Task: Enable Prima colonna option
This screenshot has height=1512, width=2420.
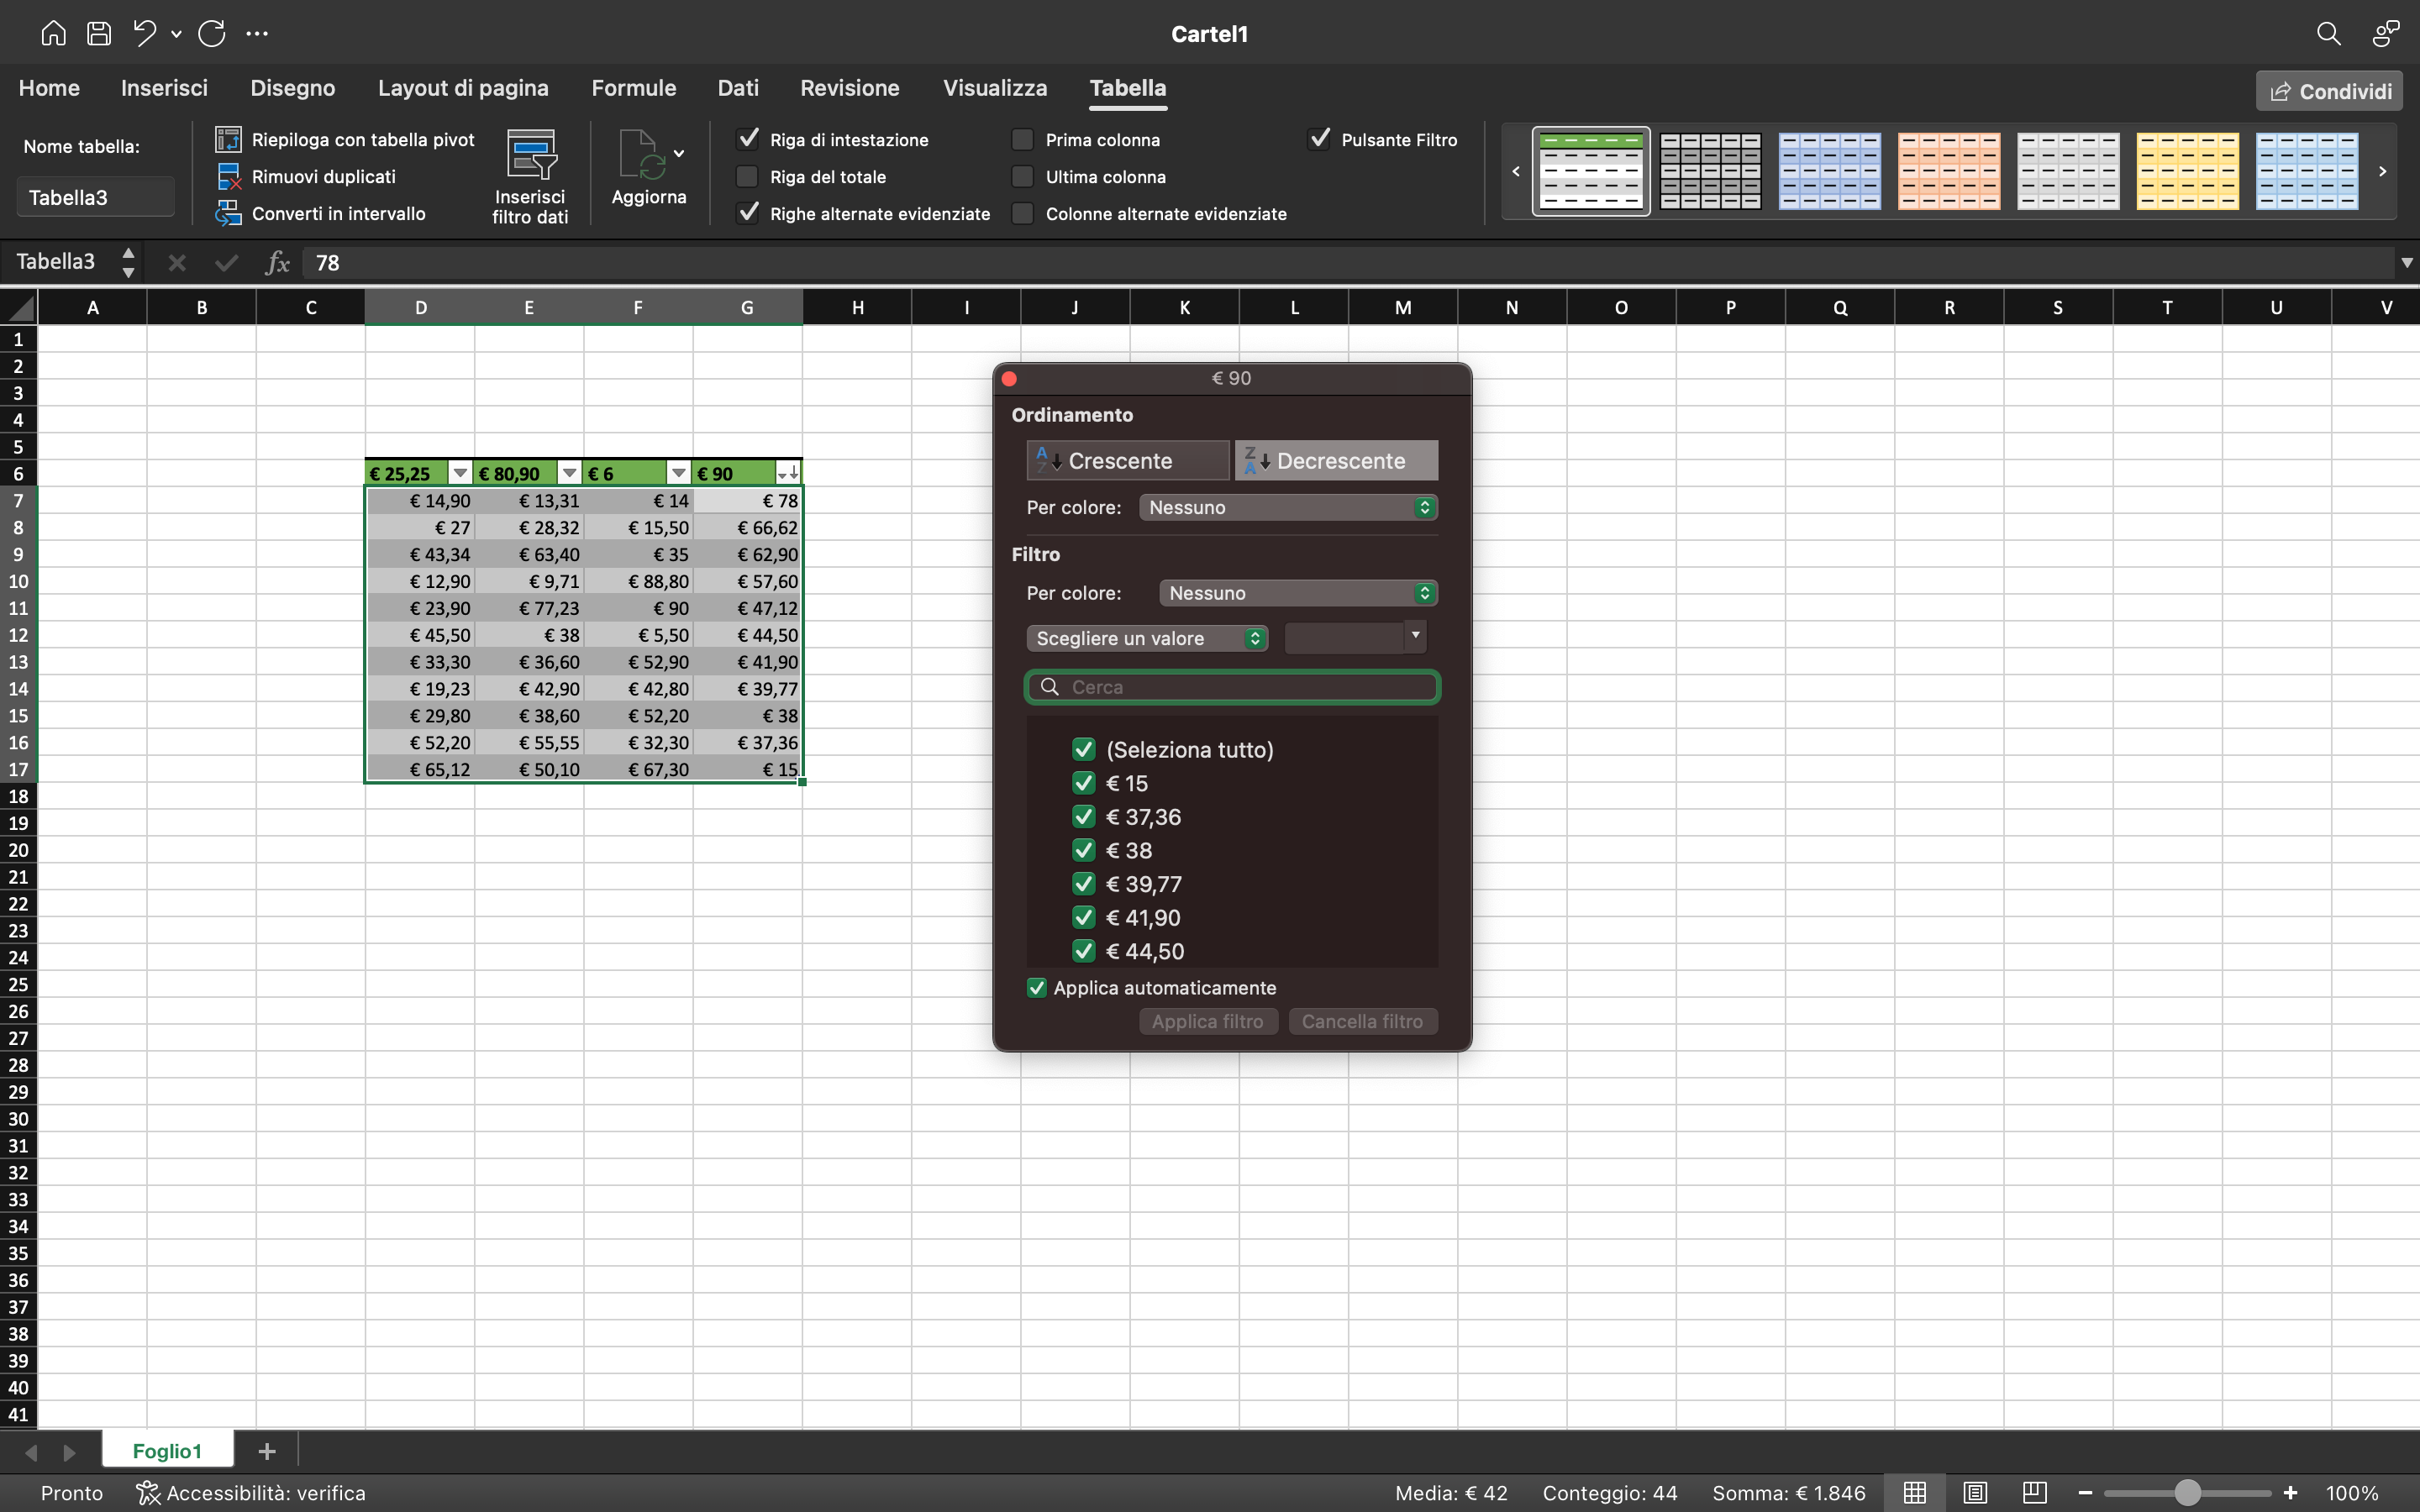Action: (1022, 139)
